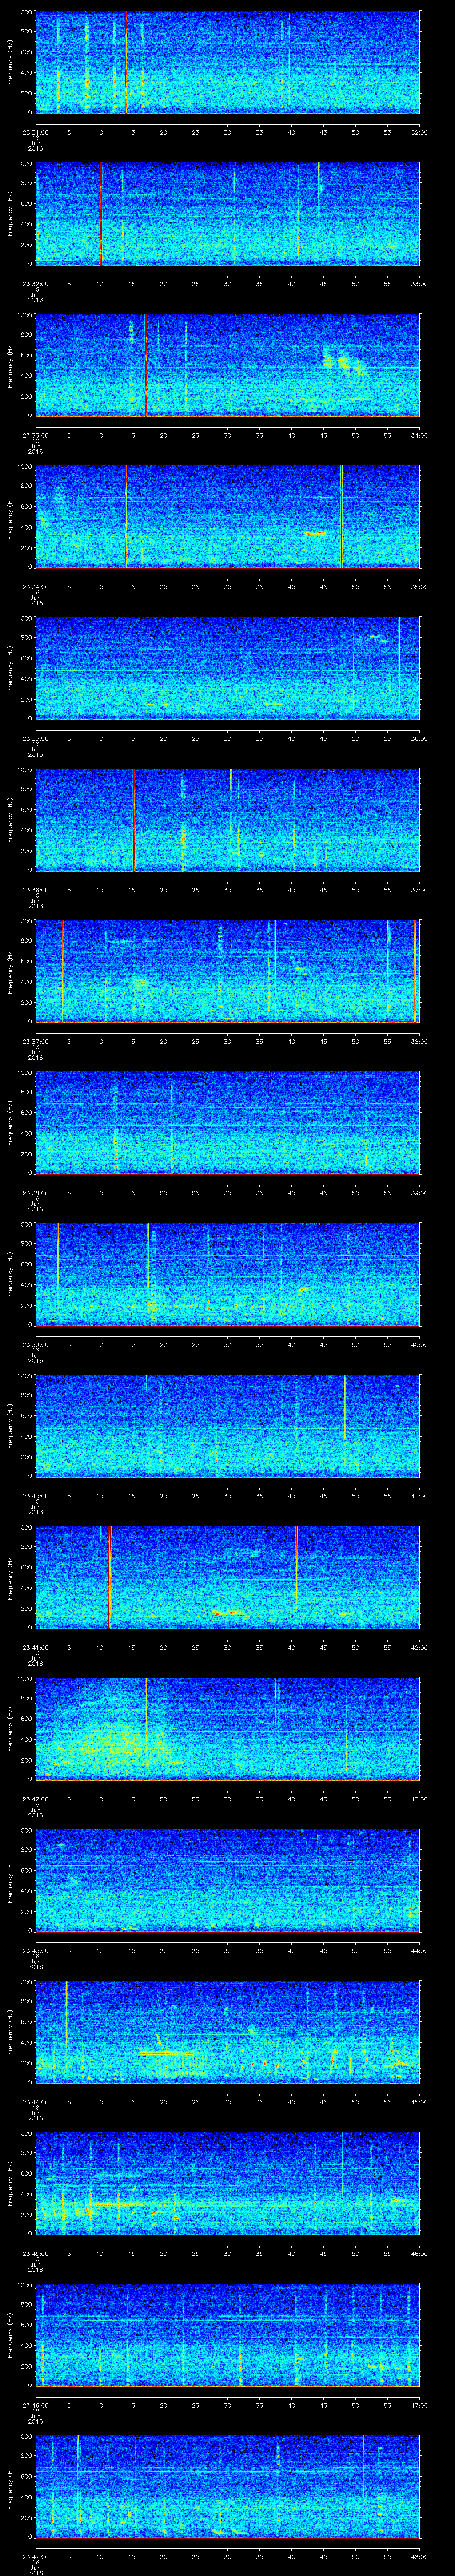Select the spectrogram starting at 23:36:00
This screenshot has width=455, height=2576.
pos(228,819)
